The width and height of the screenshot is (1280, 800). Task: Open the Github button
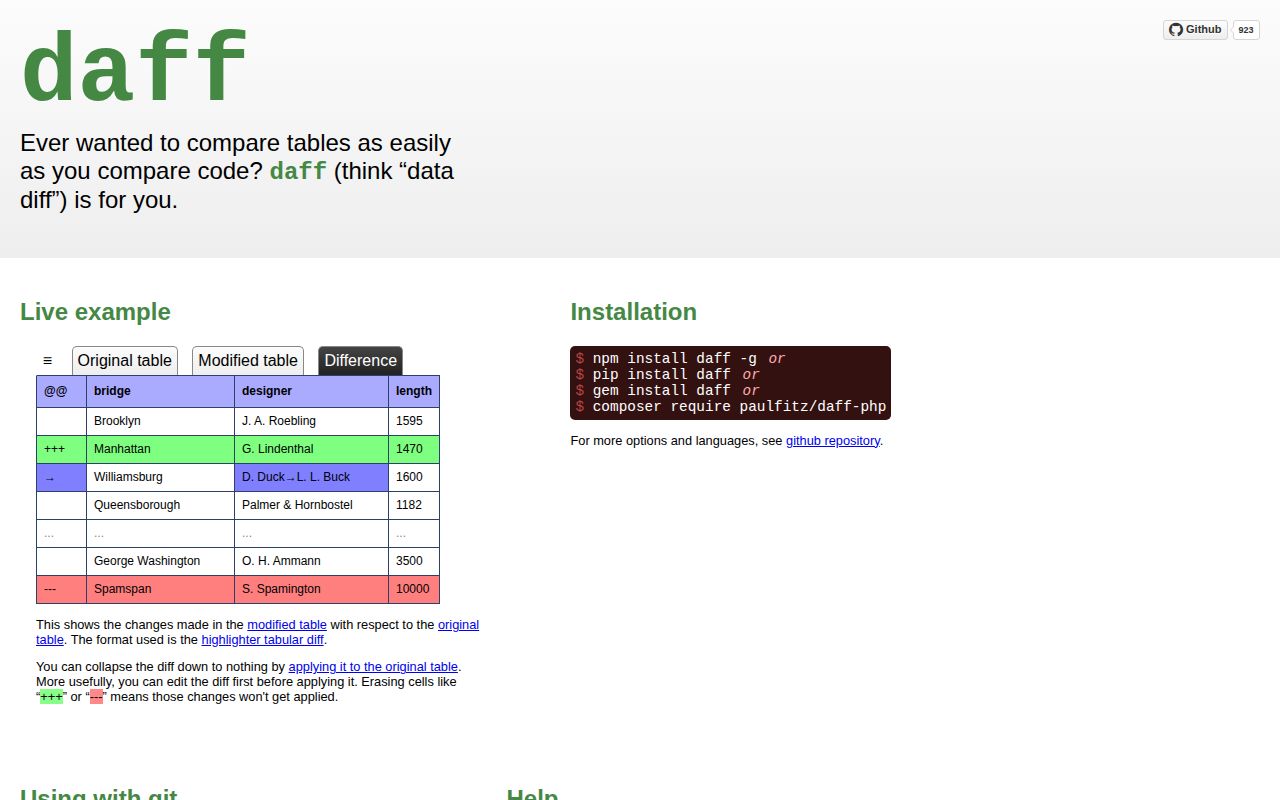1195,30
